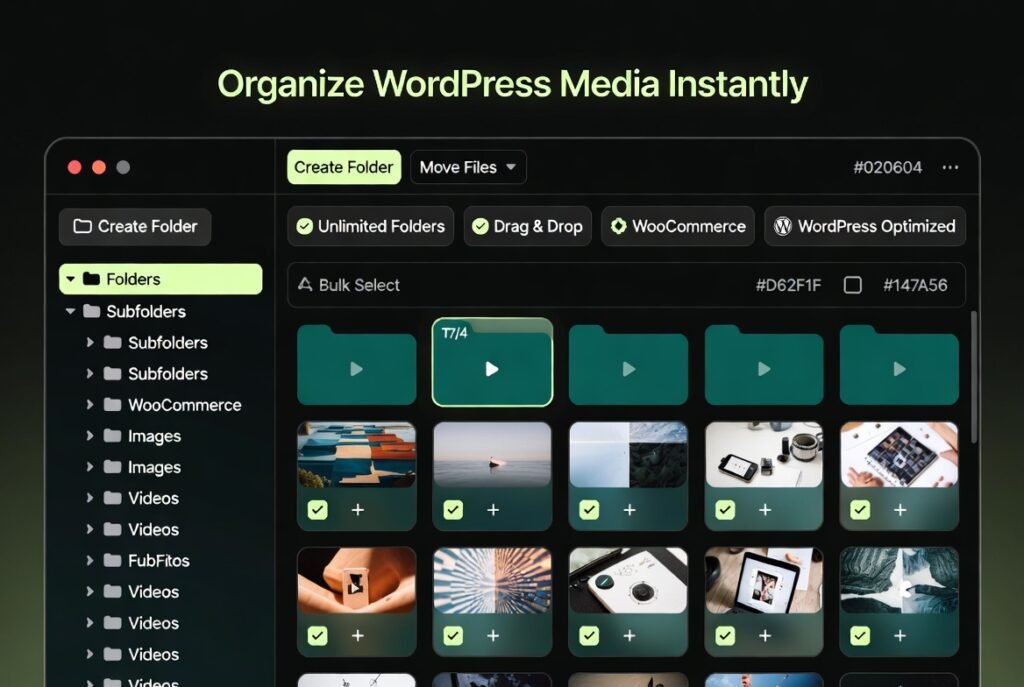This screenshot has width=1024, height=687.
Task: Click the plus under the radial starburst image
Action: point(493,635)
